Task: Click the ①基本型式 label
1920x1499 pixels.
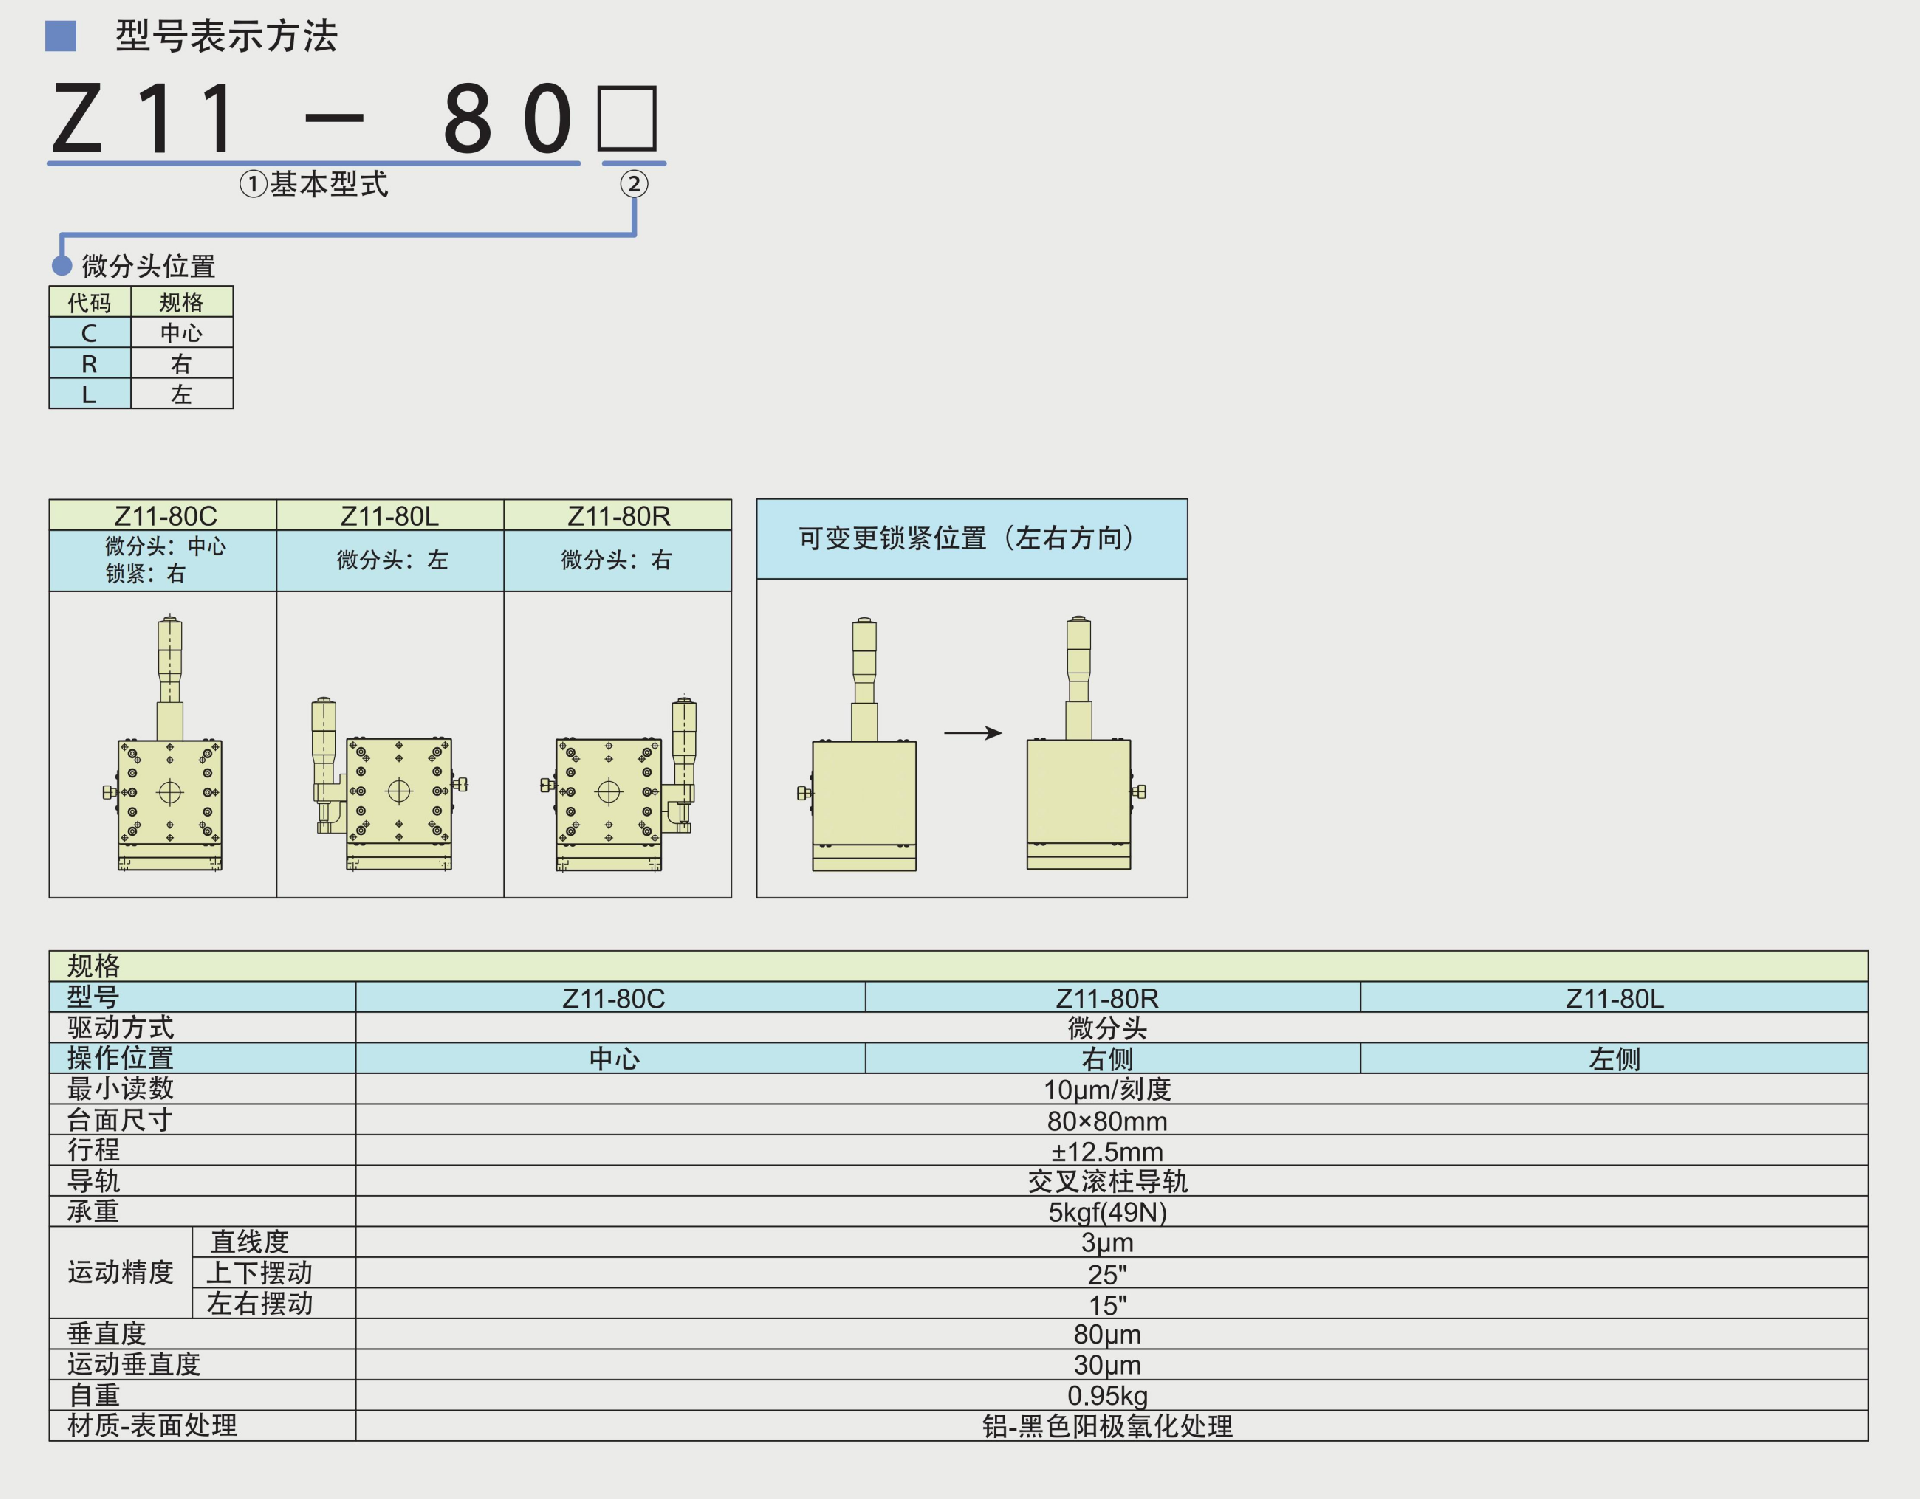Action: click(314, 185)
